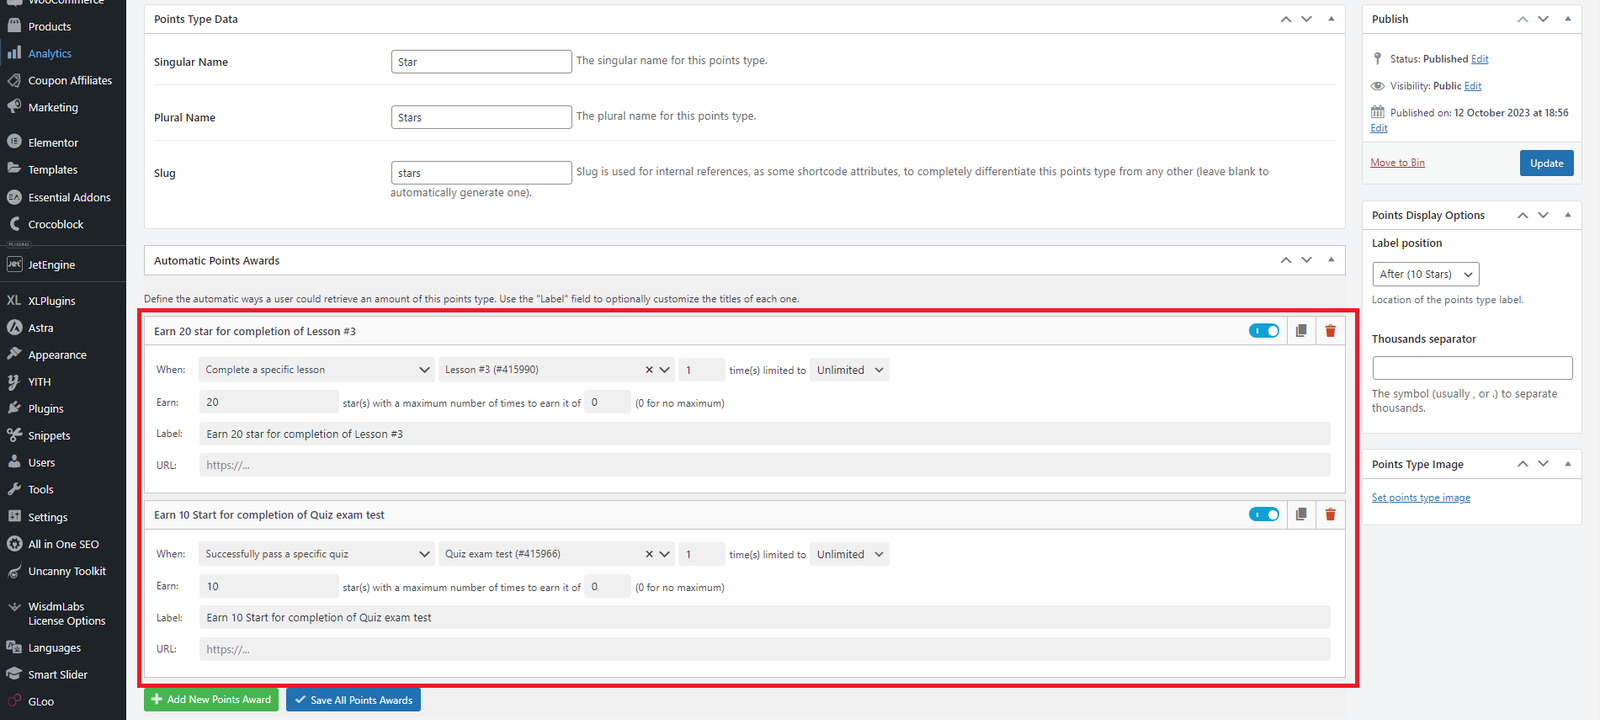Open Unlimited limit dropdown for quiz award
Image resolution: width=1600 pixels, height=720 pixels.
(849, 554)
